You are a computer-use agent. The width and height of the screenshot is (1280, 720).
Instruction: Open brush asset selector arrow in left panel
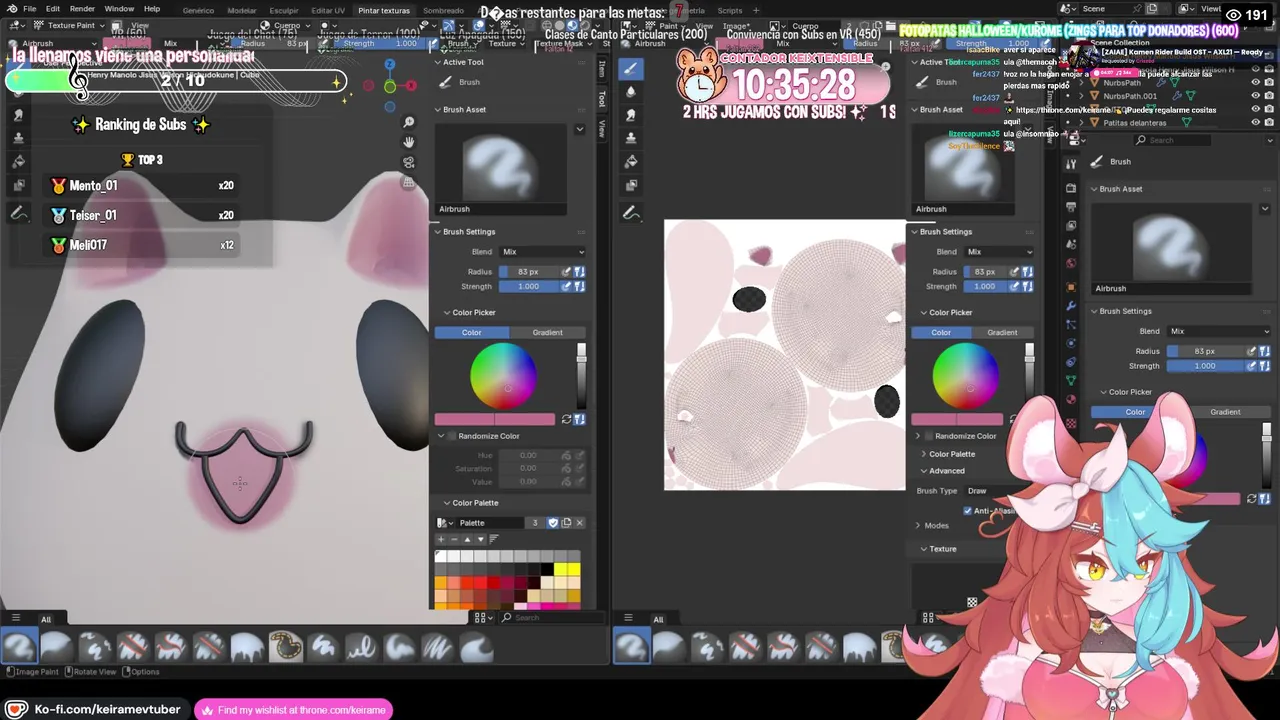(x=579, y=129)
